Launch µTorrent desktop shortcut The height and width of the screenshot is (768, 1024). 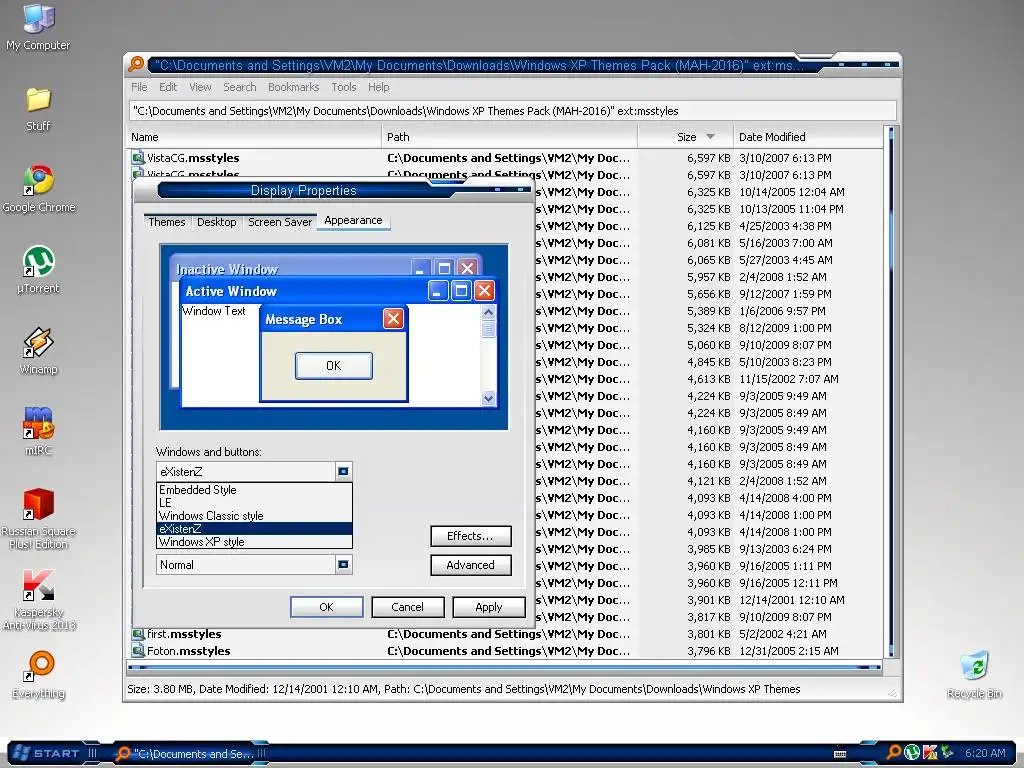38,269
